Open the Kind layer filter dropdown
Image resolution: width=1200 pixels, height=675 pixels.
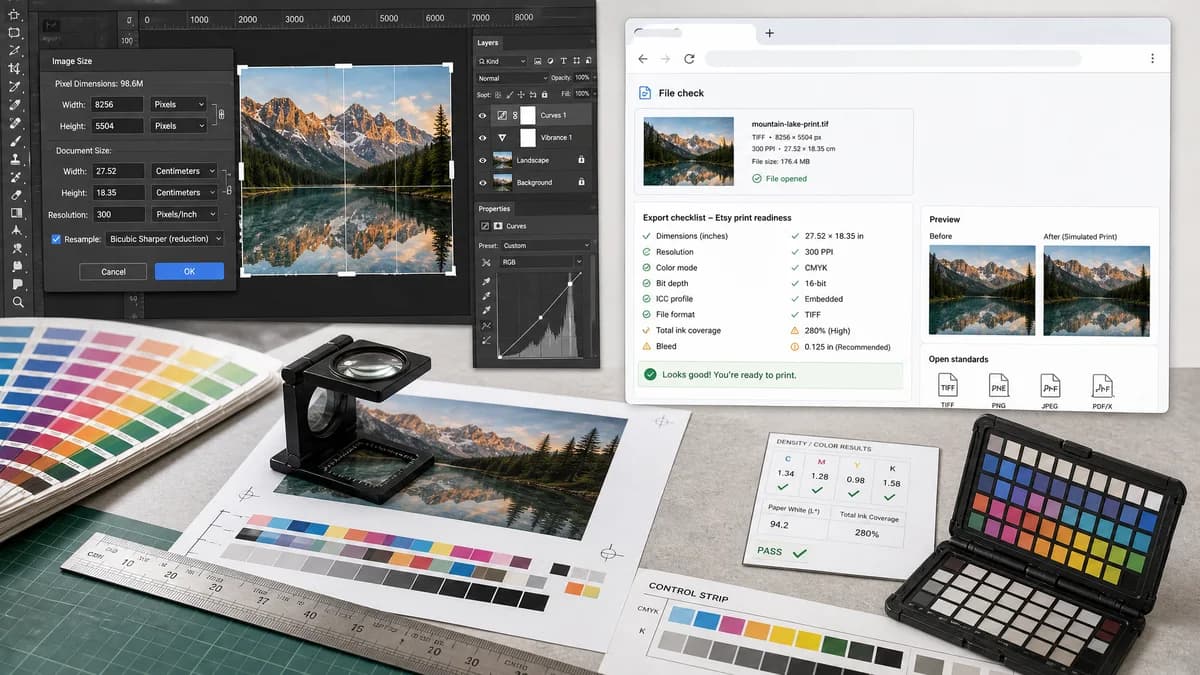(501, 61)
